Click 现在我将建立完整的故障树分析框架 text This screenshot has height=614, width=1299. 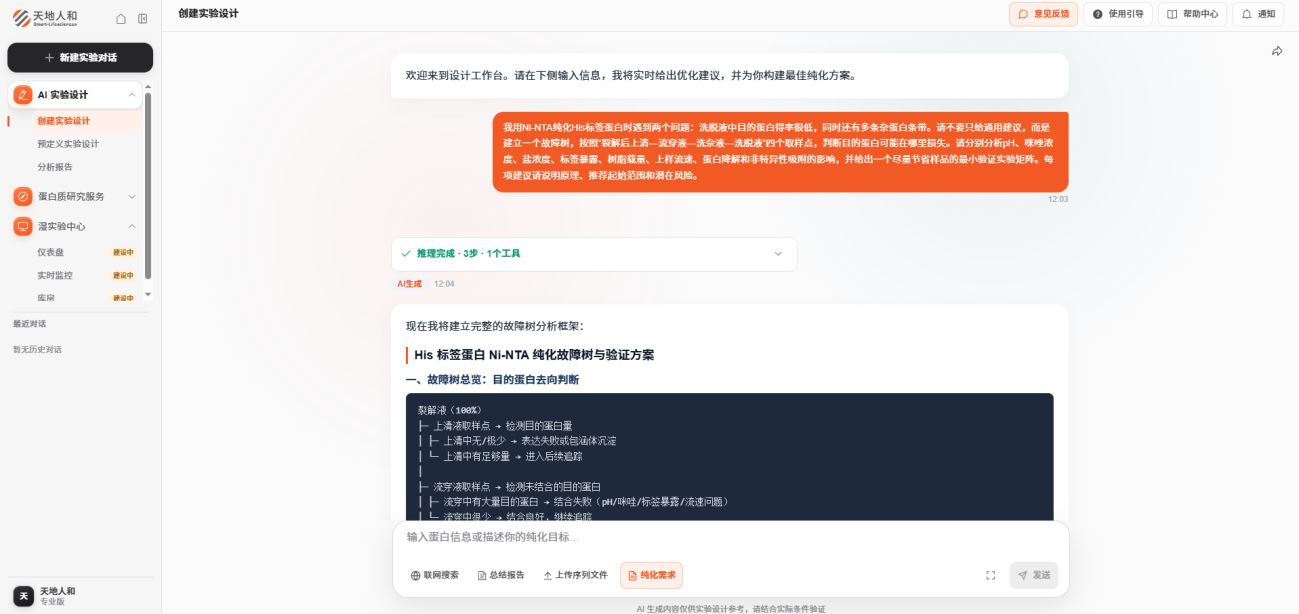tap(494, 326)
